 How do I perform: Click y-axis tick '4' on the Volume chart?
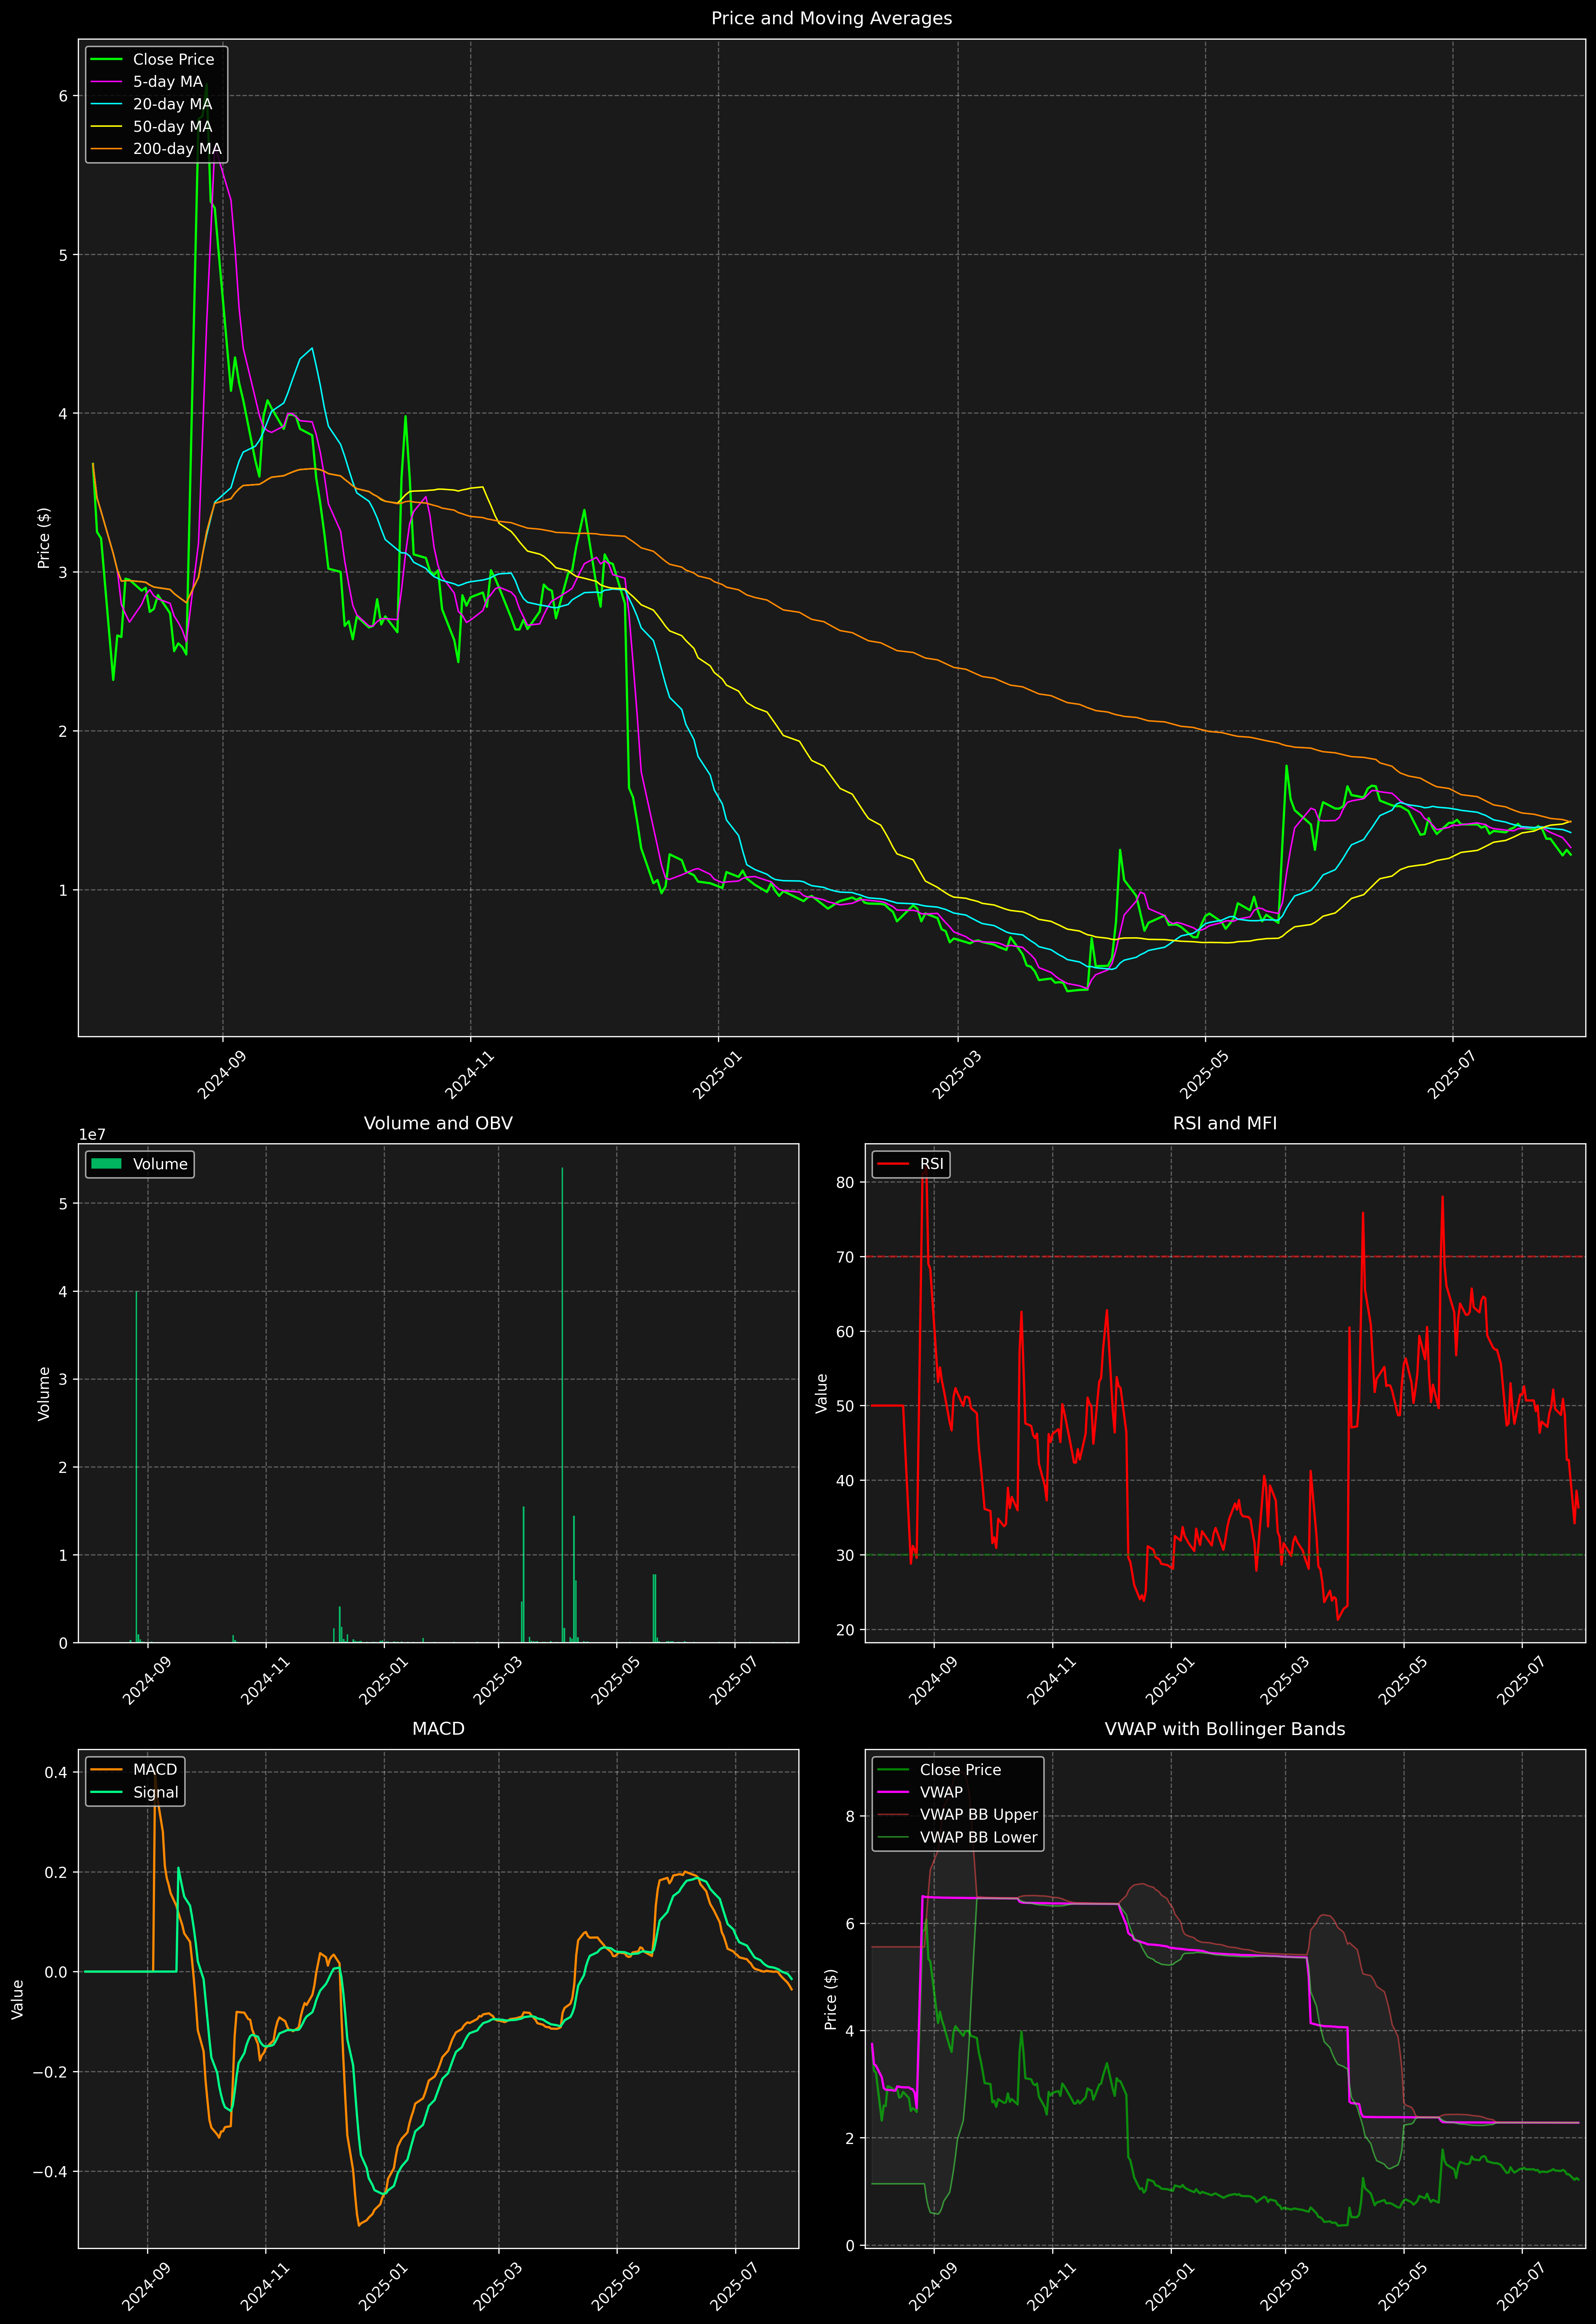(63, 1292)
